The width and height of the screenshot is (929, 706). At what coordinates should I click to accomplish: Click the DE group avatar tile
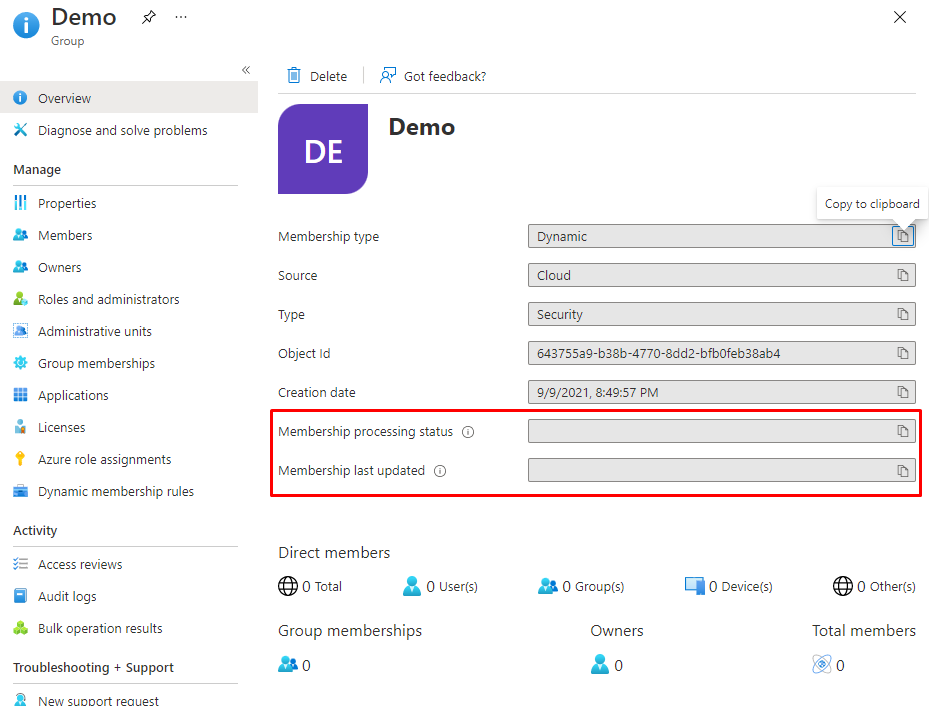[323, 149]
